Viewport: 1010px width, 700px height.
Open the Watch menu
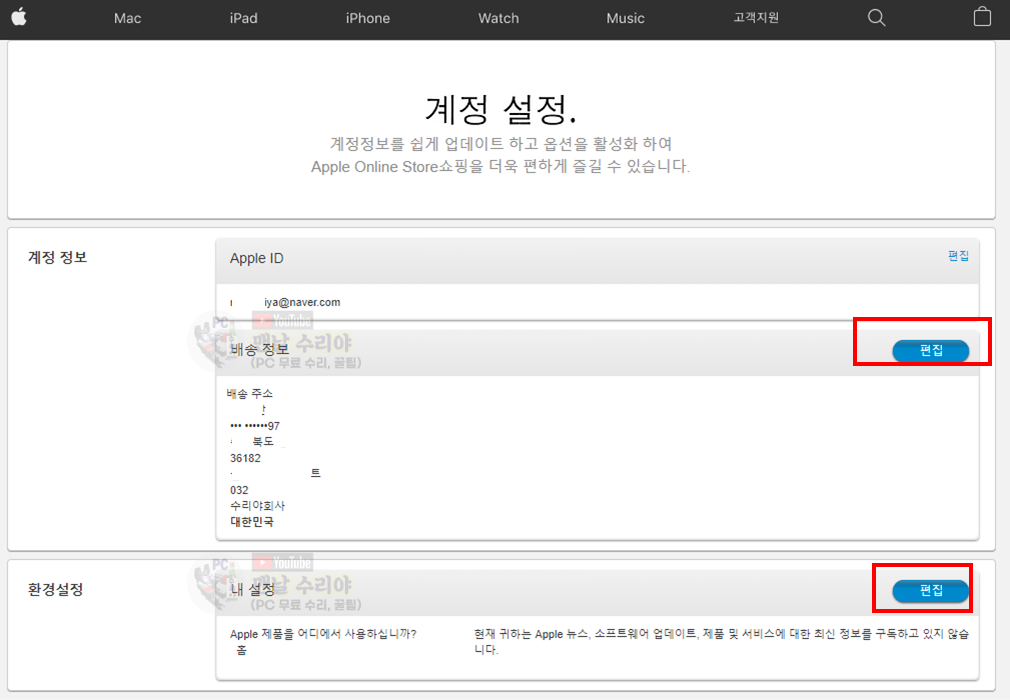pyautogui.click(x=499, y=18)
